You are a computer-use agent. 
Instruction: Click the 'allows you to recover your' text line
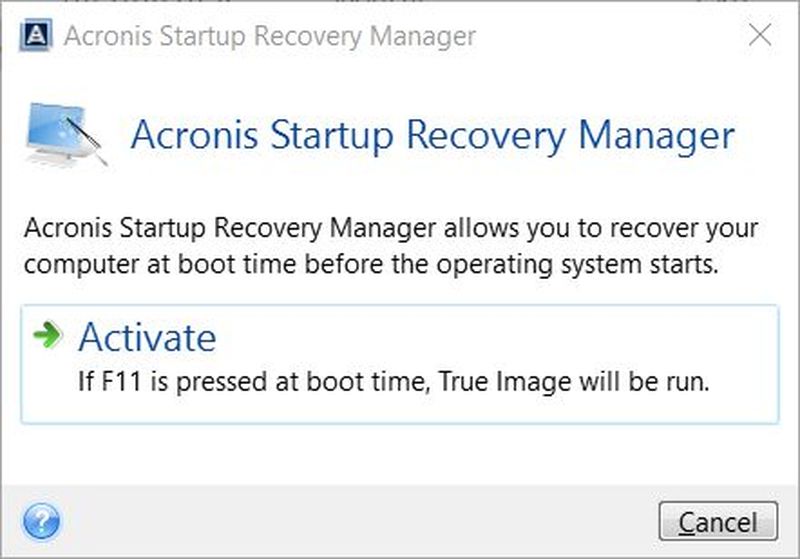tap(392, 228)
